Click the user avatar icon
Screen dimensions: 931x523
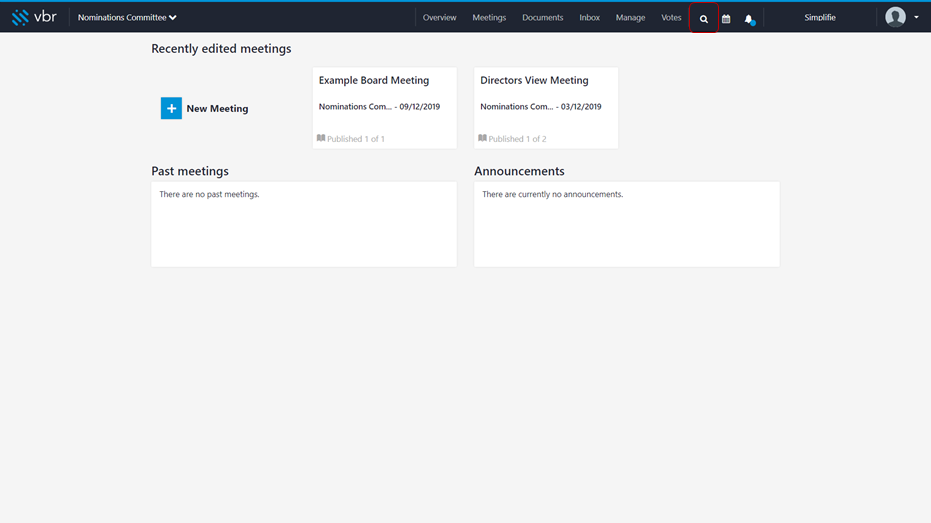895,17
